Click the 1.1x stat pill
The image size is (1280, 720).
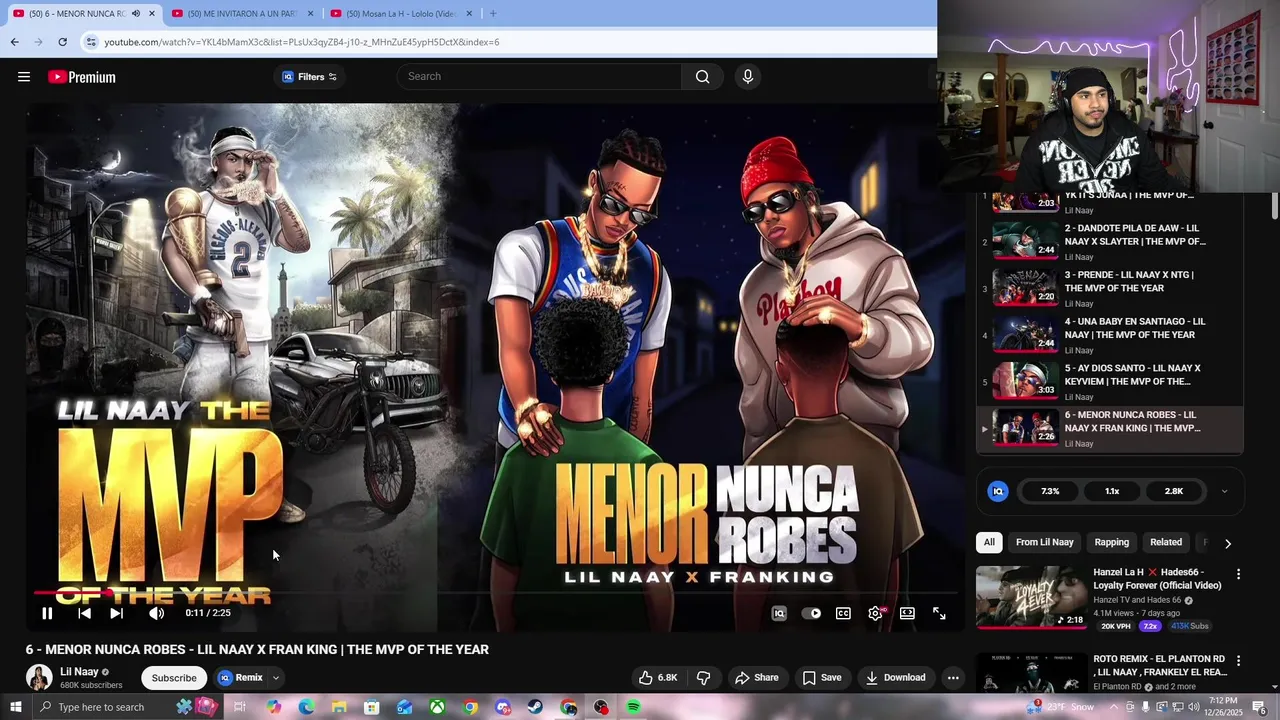pyautogui.click(x=1112, y=491)
